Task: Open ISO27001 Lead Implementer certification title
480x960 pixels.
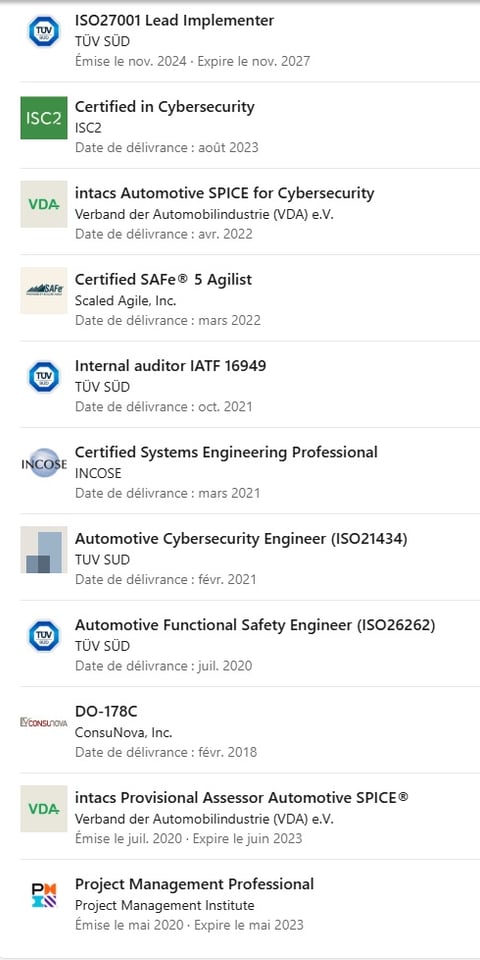Action: (174, 20)
